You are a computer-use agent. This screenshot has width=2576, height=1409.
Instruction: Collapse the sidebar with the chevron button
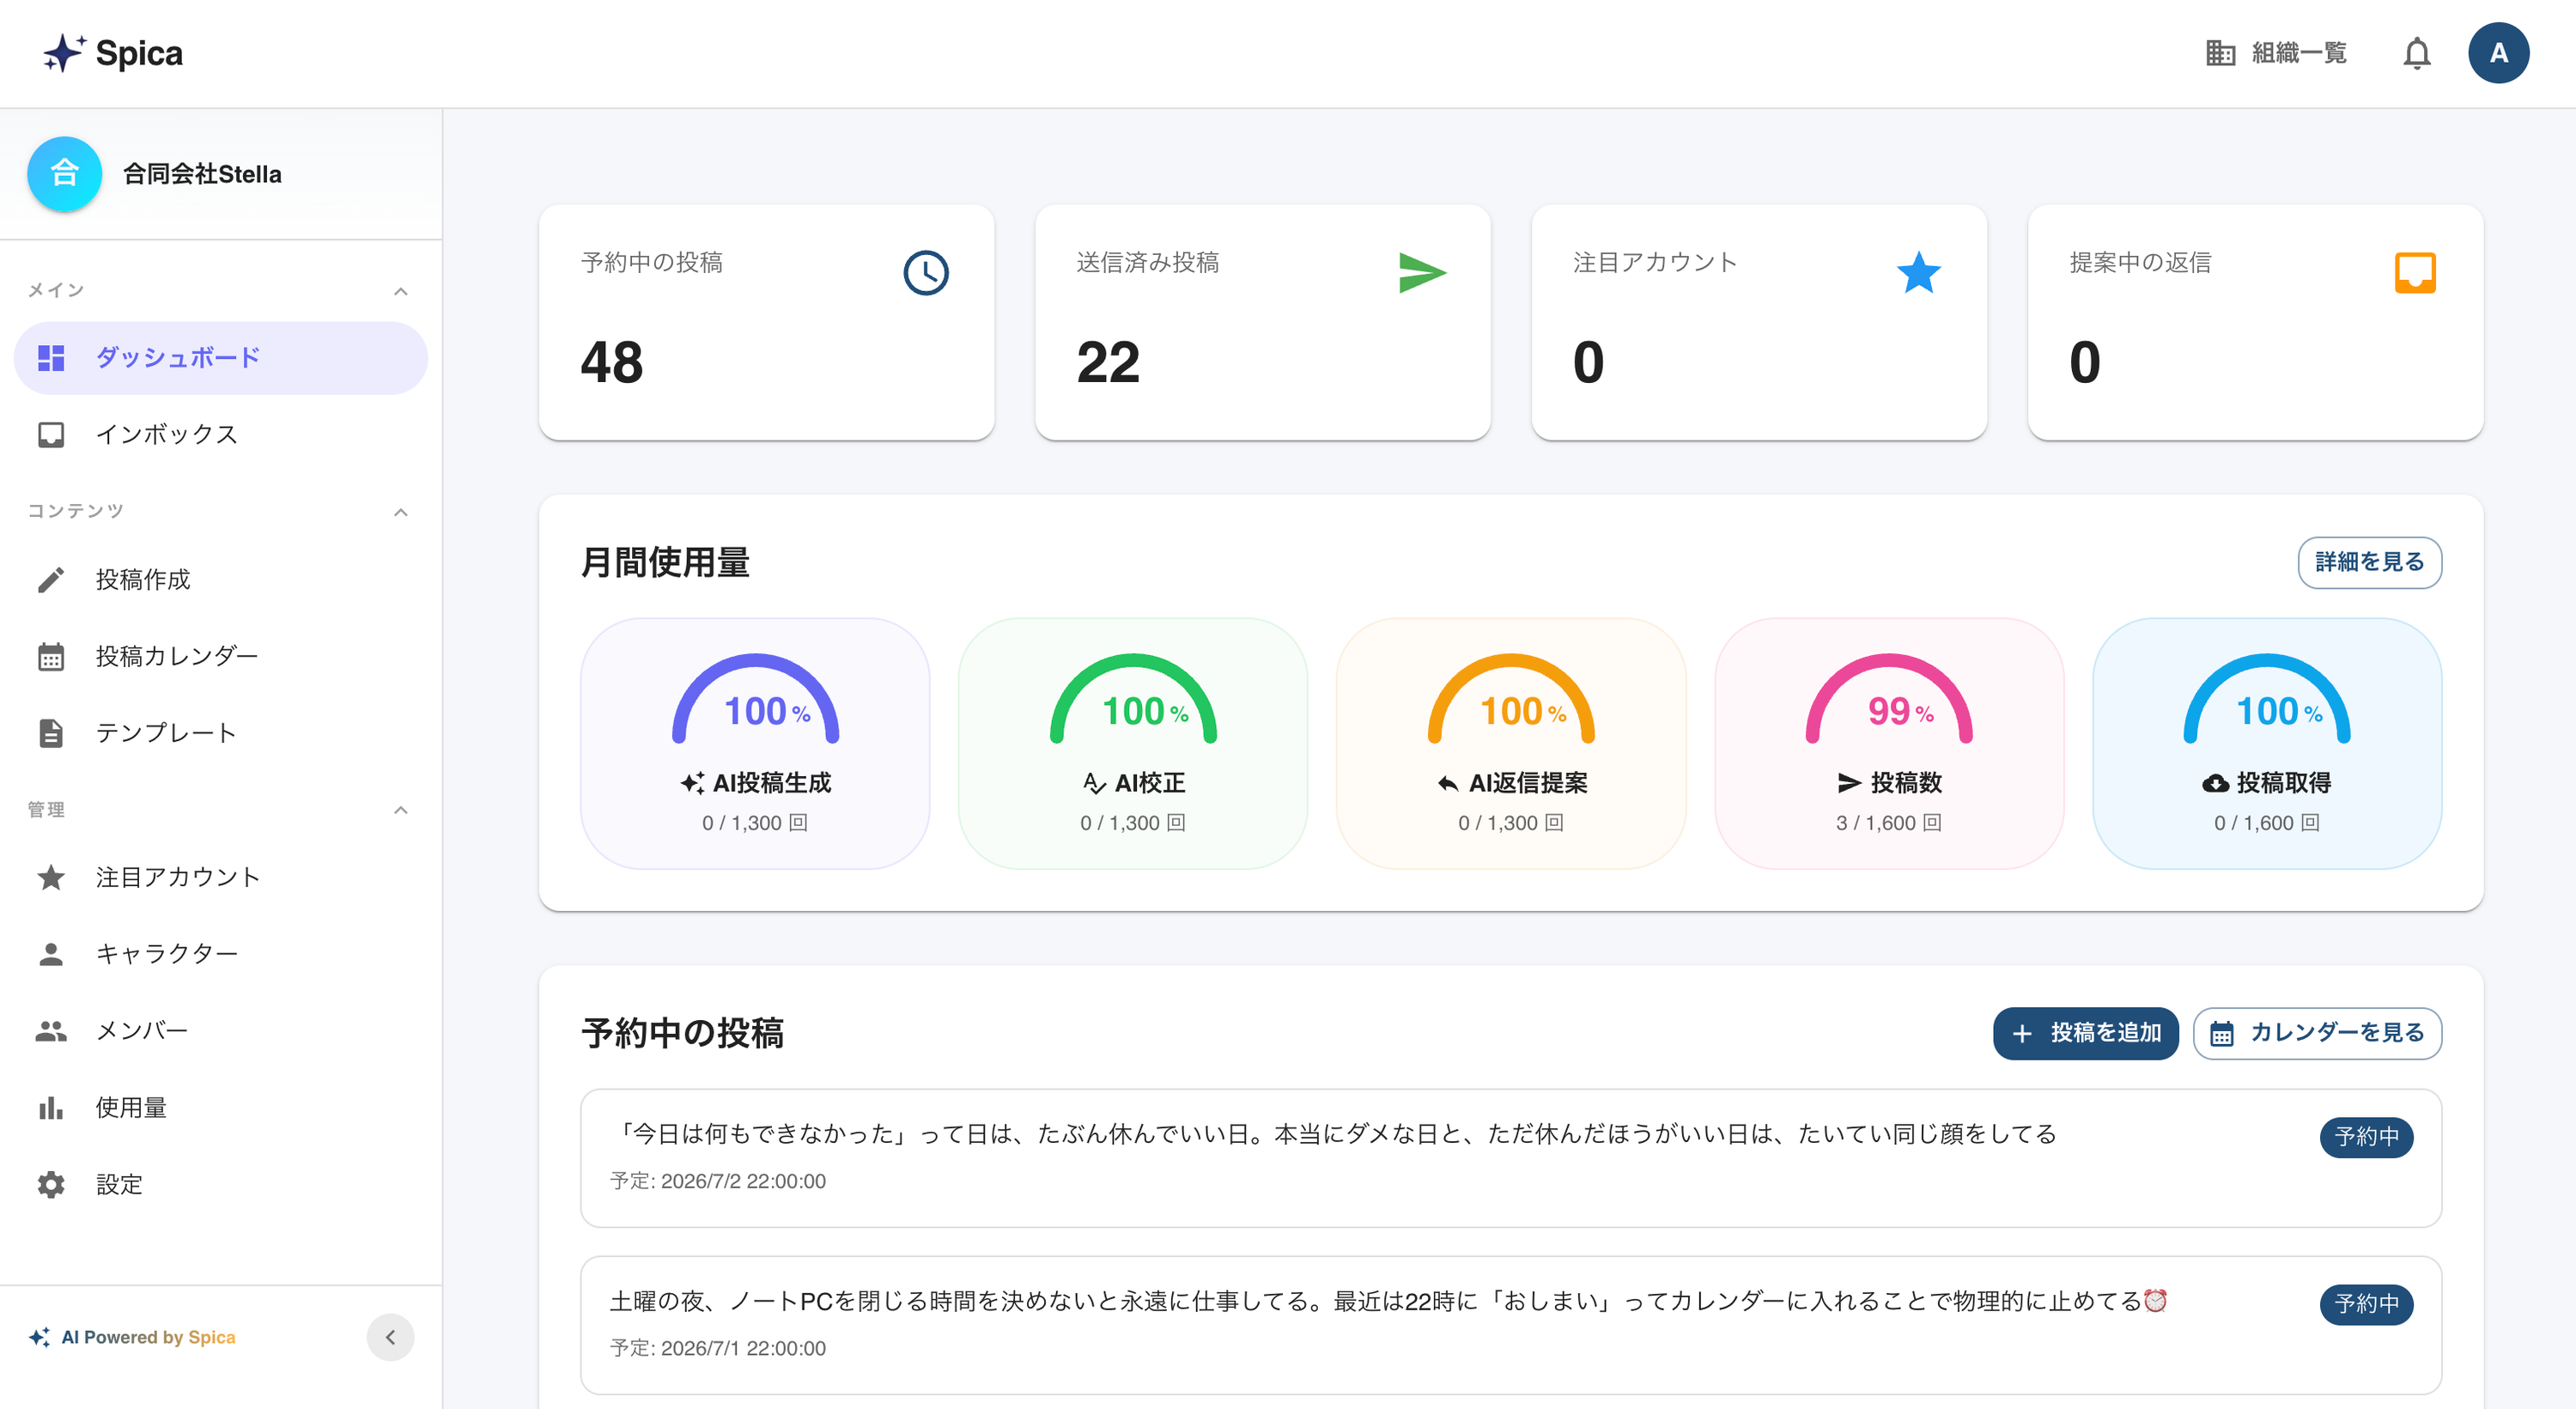coord(390,1337)
